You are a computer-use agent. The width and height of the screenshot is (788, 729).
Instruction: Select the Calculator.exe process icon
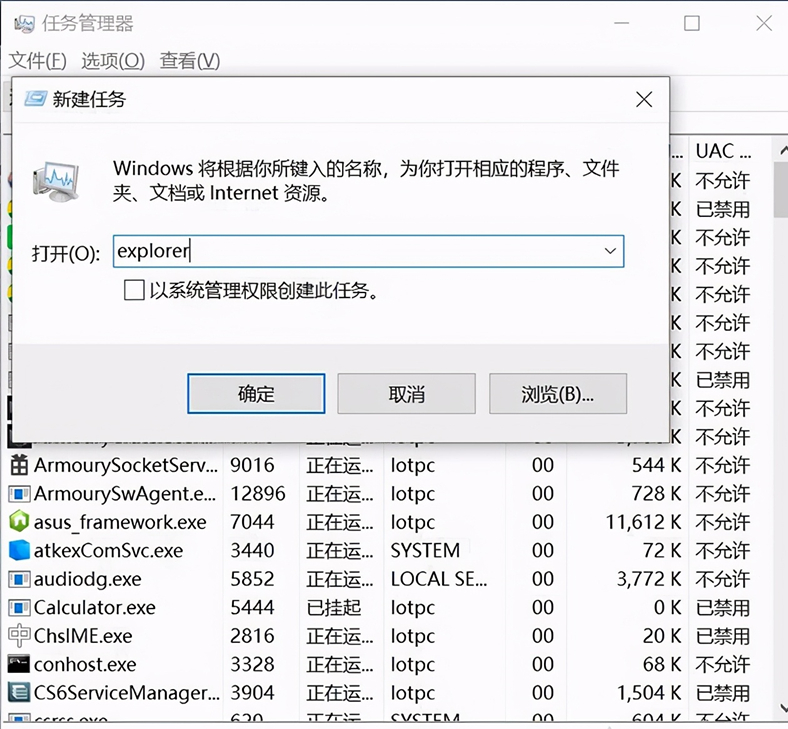tap(19, 607)
